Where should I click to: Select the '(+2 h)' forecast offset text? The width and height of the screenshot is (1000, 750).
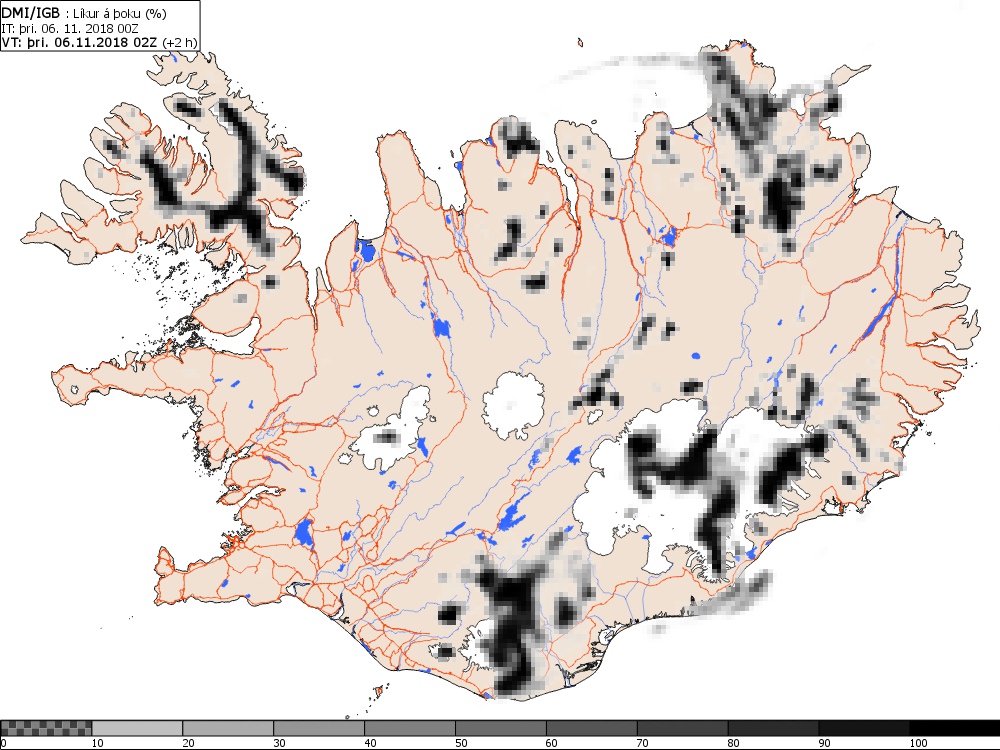pos(180,43)
